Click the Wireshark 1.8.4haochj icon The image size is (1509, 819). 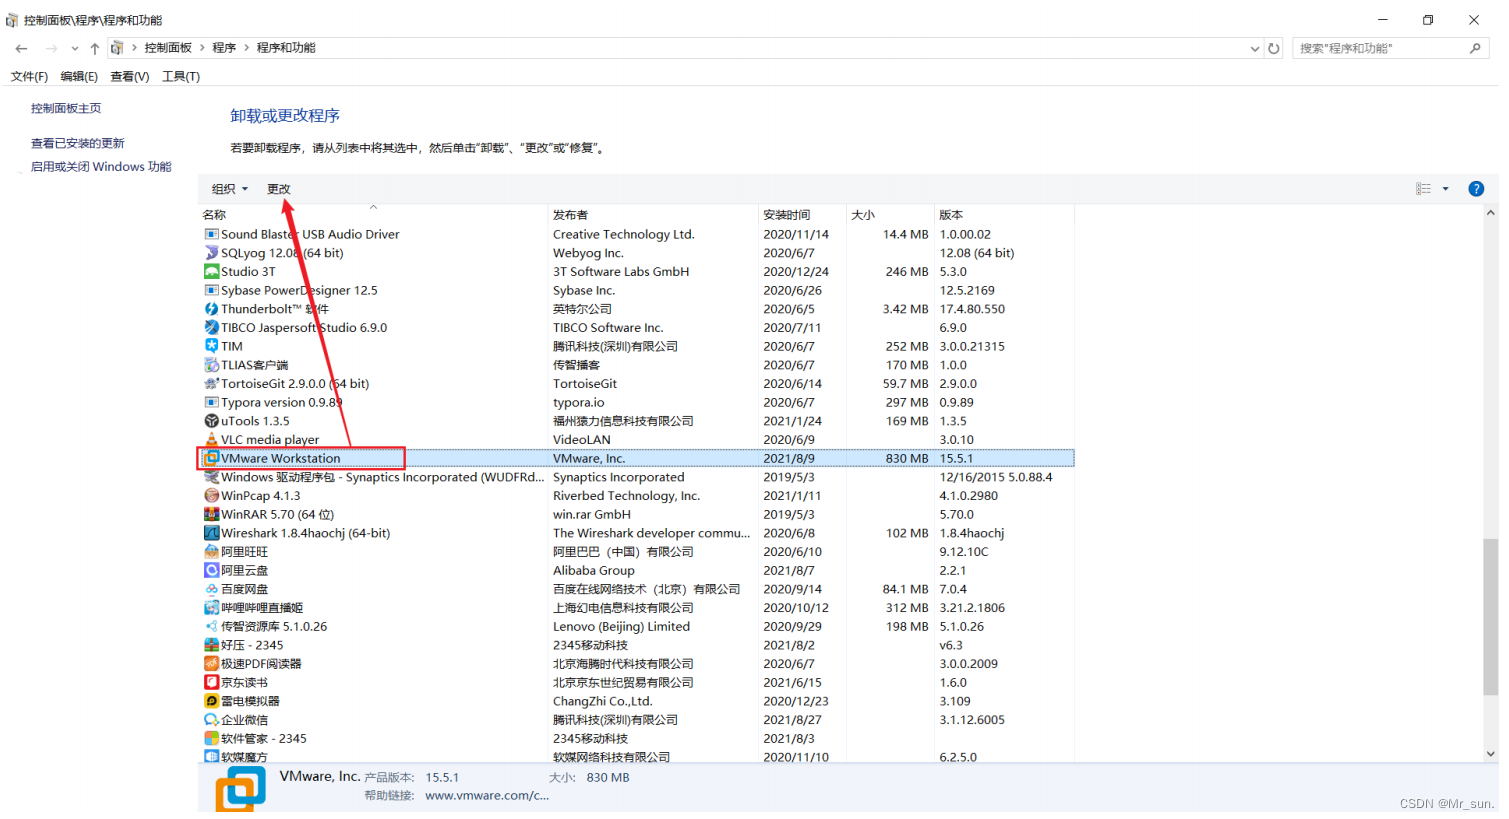coord(211,533)
